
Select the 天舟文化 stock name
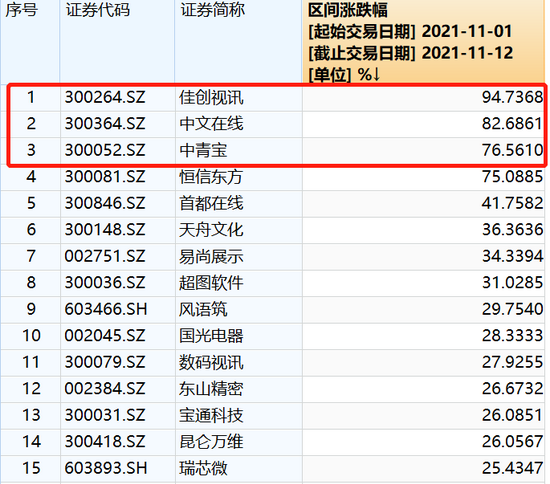[211, 230]
